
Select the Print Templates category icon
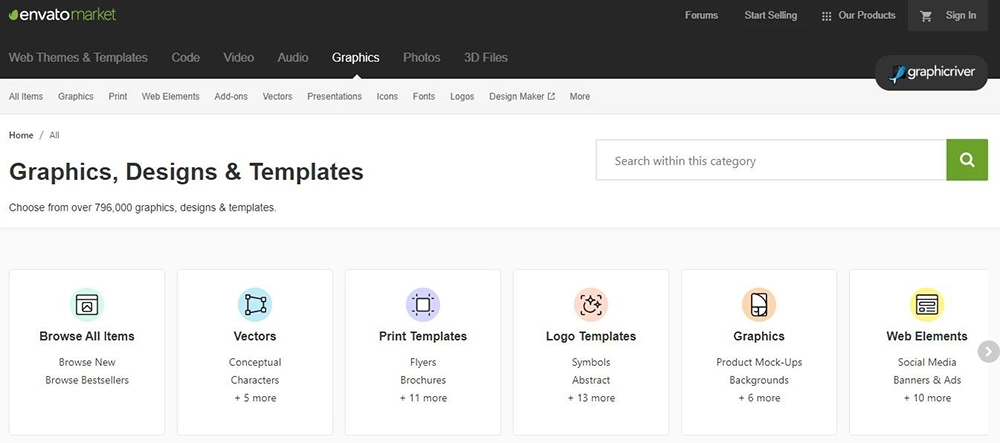coord(423,305)
